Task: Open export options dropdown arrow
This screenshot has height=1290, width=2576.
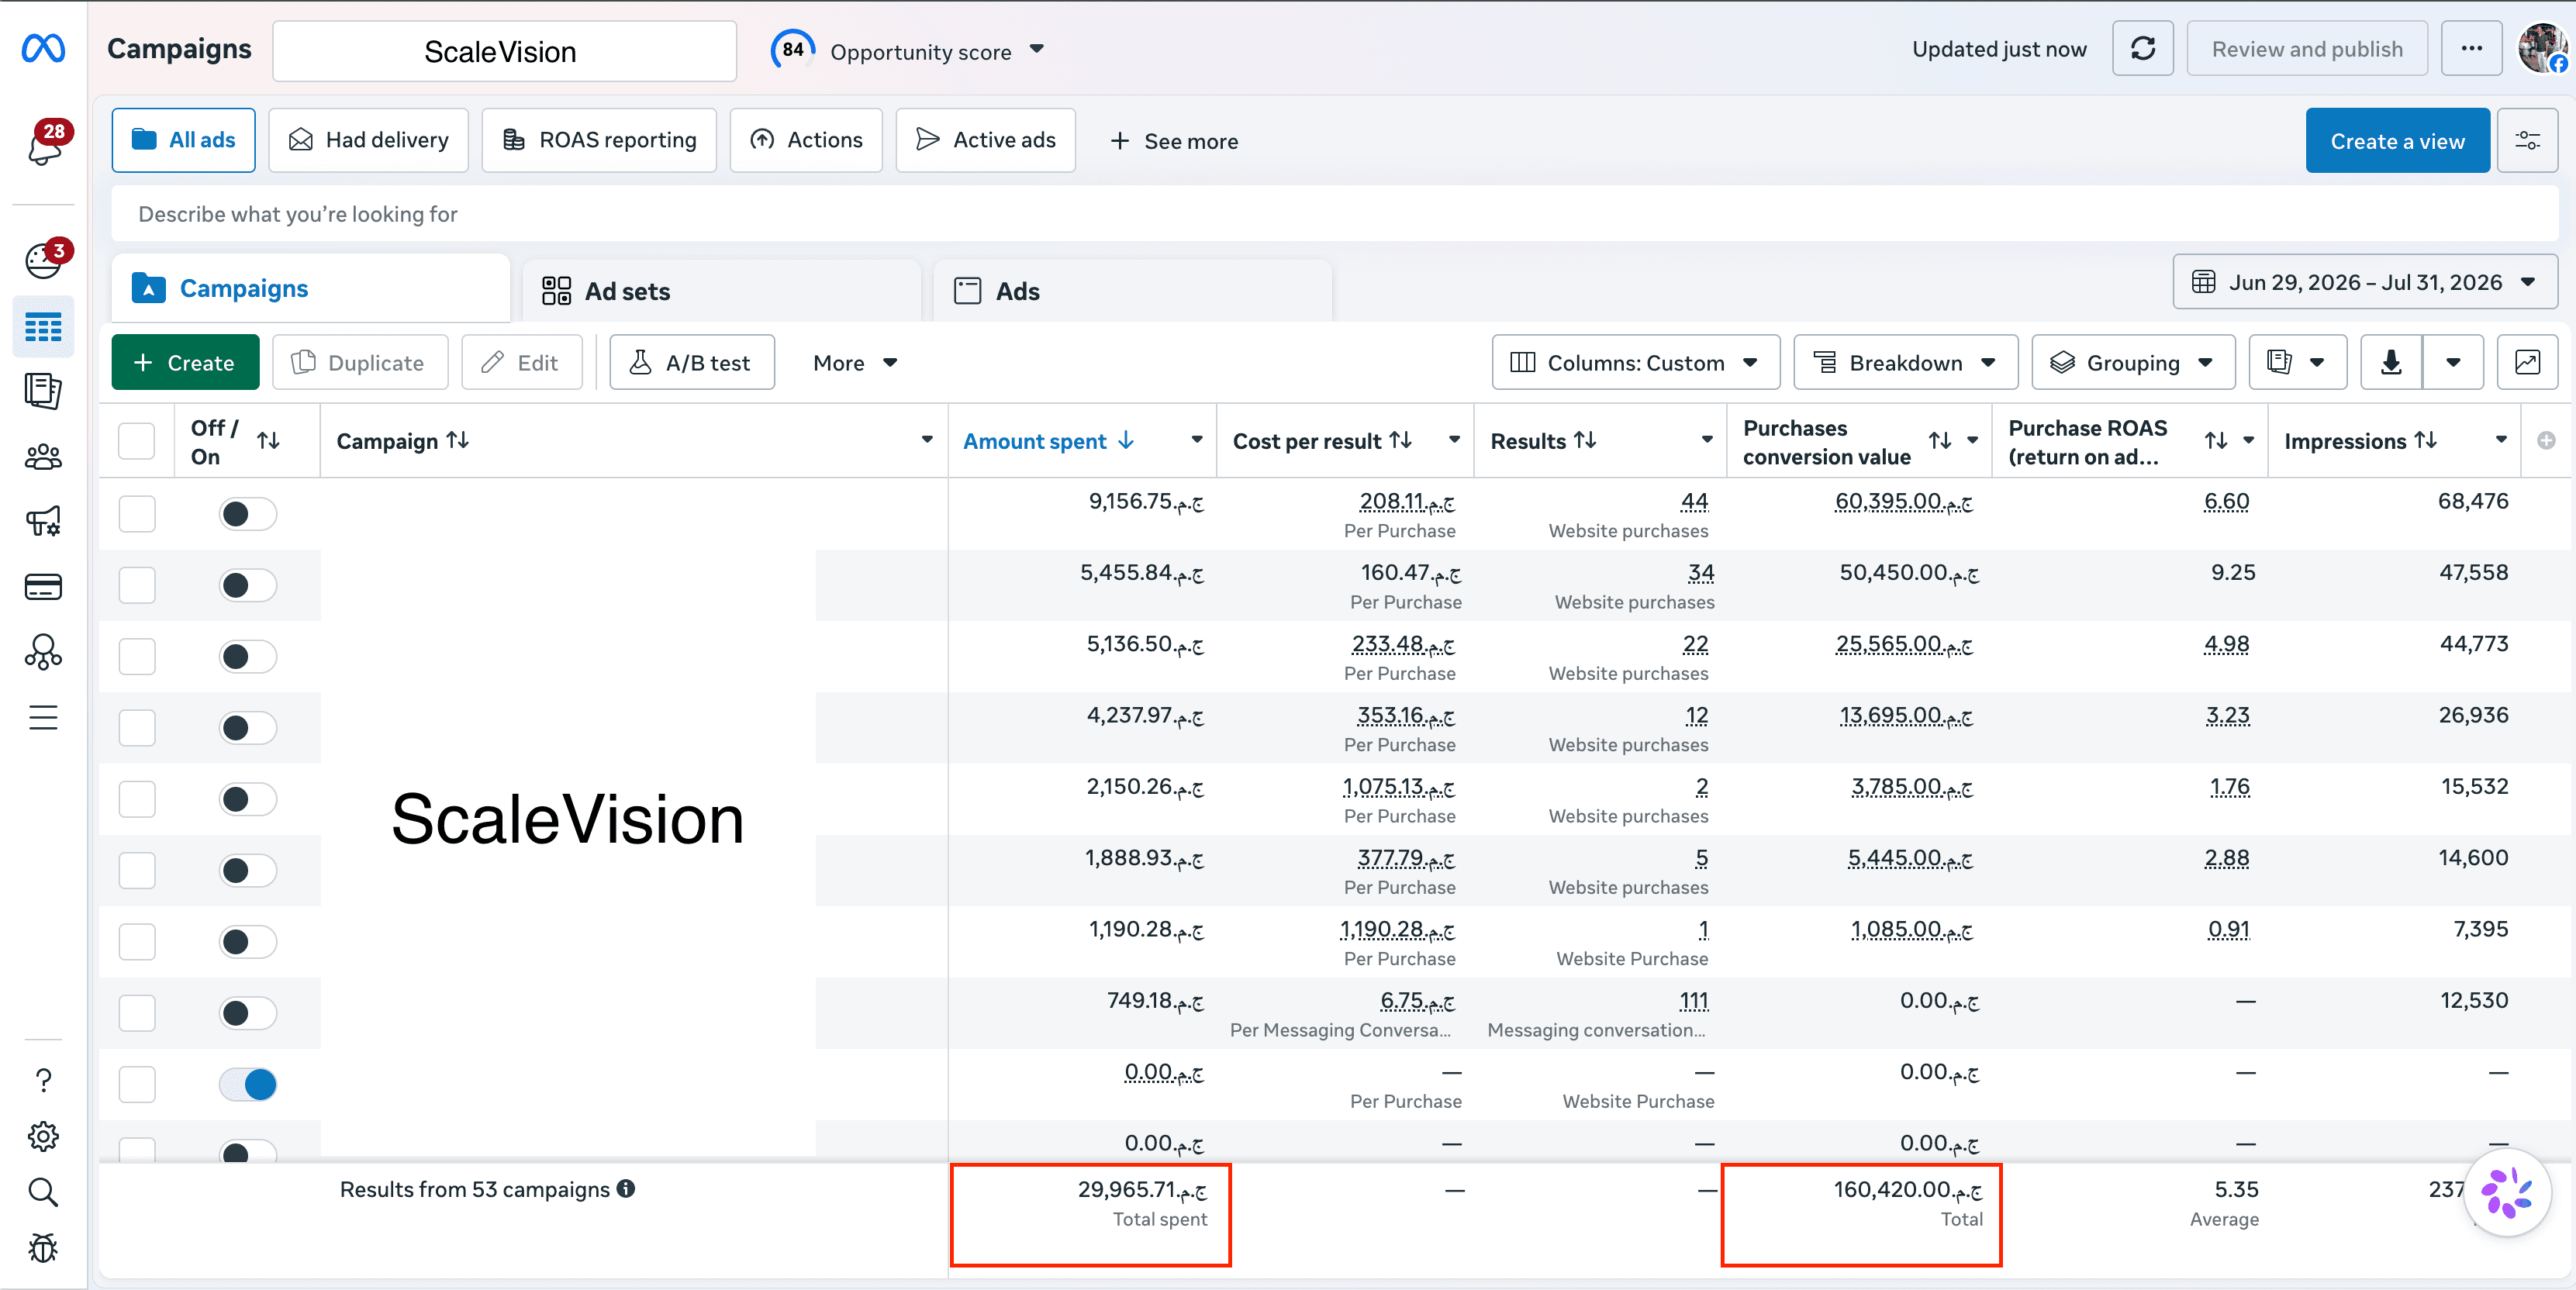Action: click(2453, 362)
